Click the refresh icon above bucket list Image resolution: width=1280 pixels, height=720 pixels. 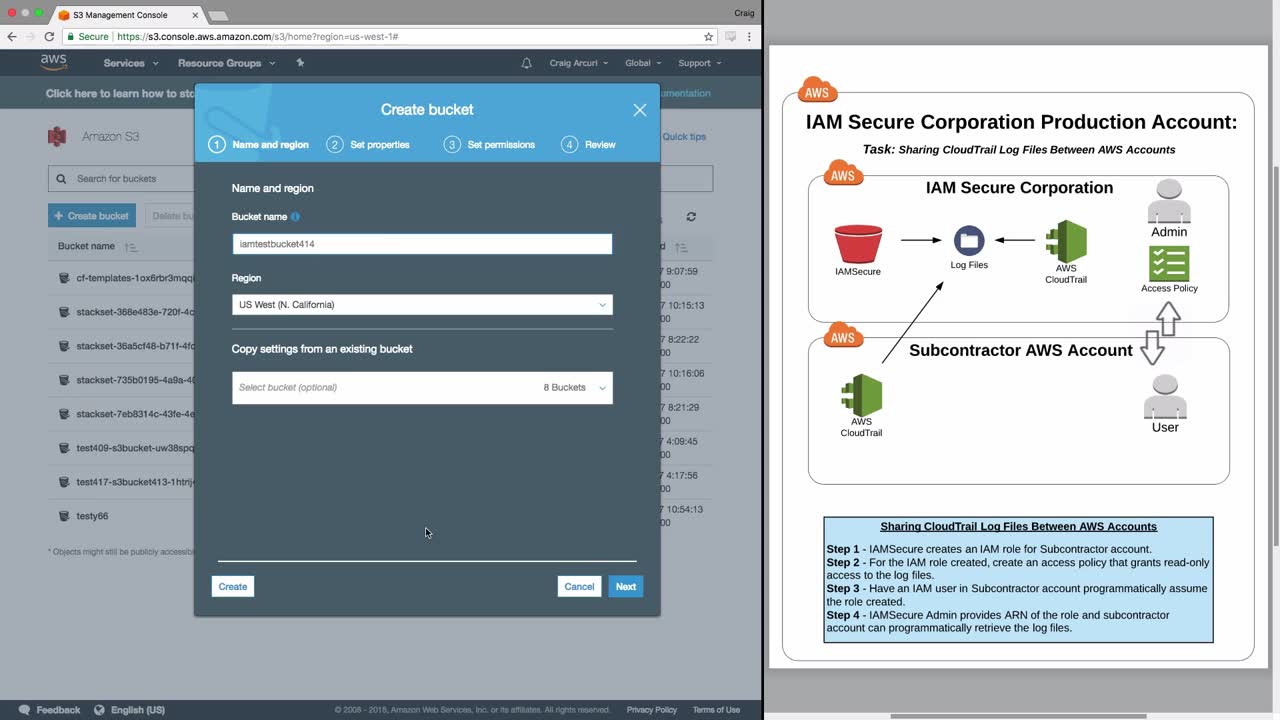(691, 216)
